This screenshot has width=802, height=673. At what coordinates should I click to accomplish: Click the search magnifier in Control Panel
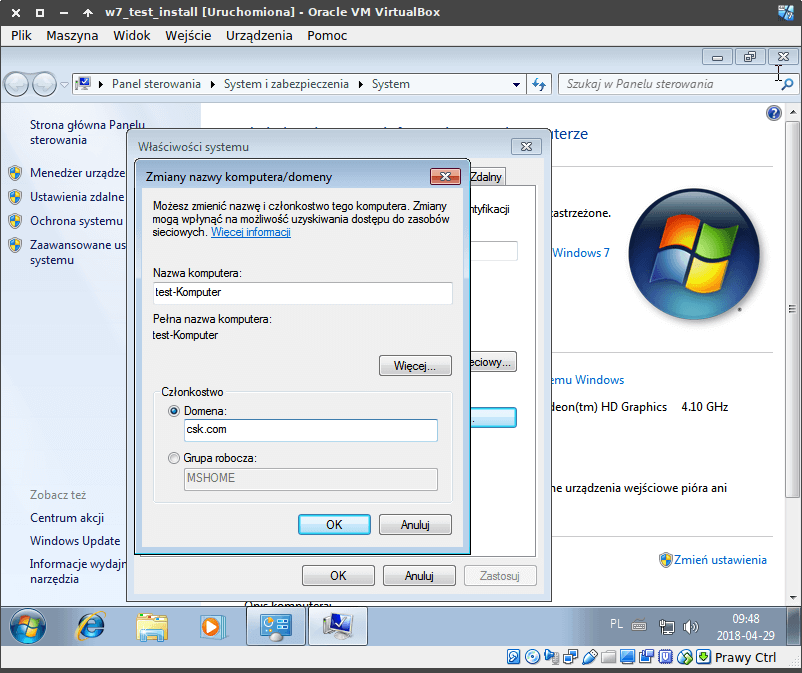click(787, 84)
